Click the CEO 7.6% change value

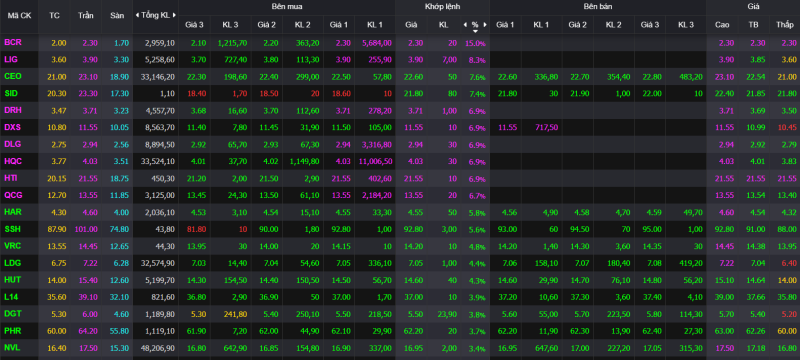point(477,77)
